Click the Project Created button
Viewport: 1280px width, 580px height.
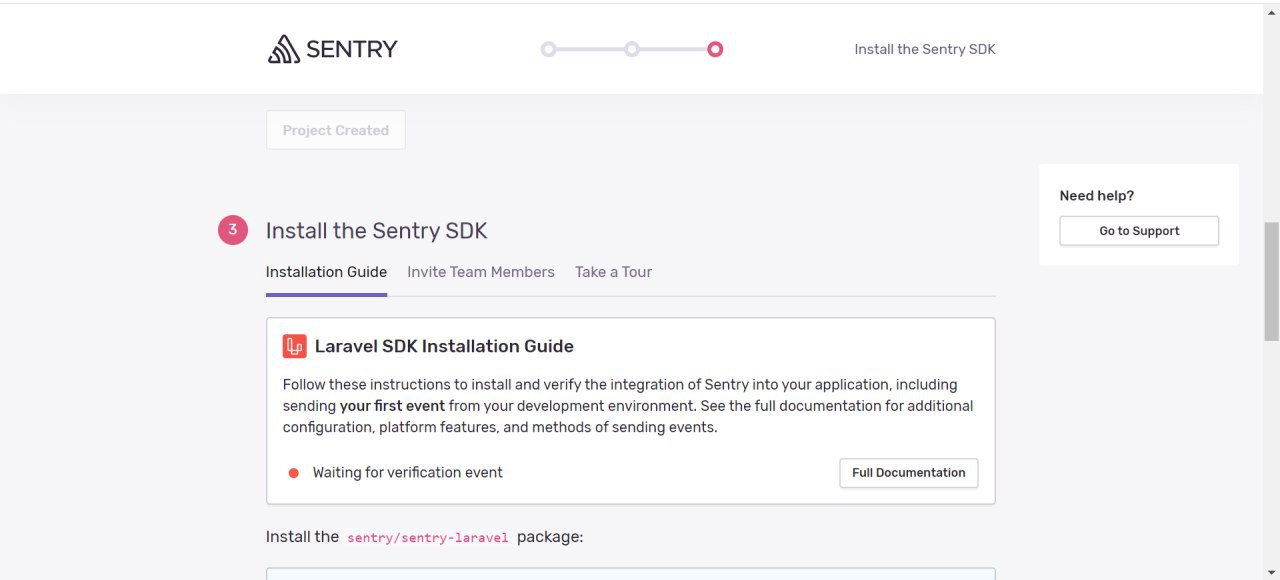click(x=336, y=130)
